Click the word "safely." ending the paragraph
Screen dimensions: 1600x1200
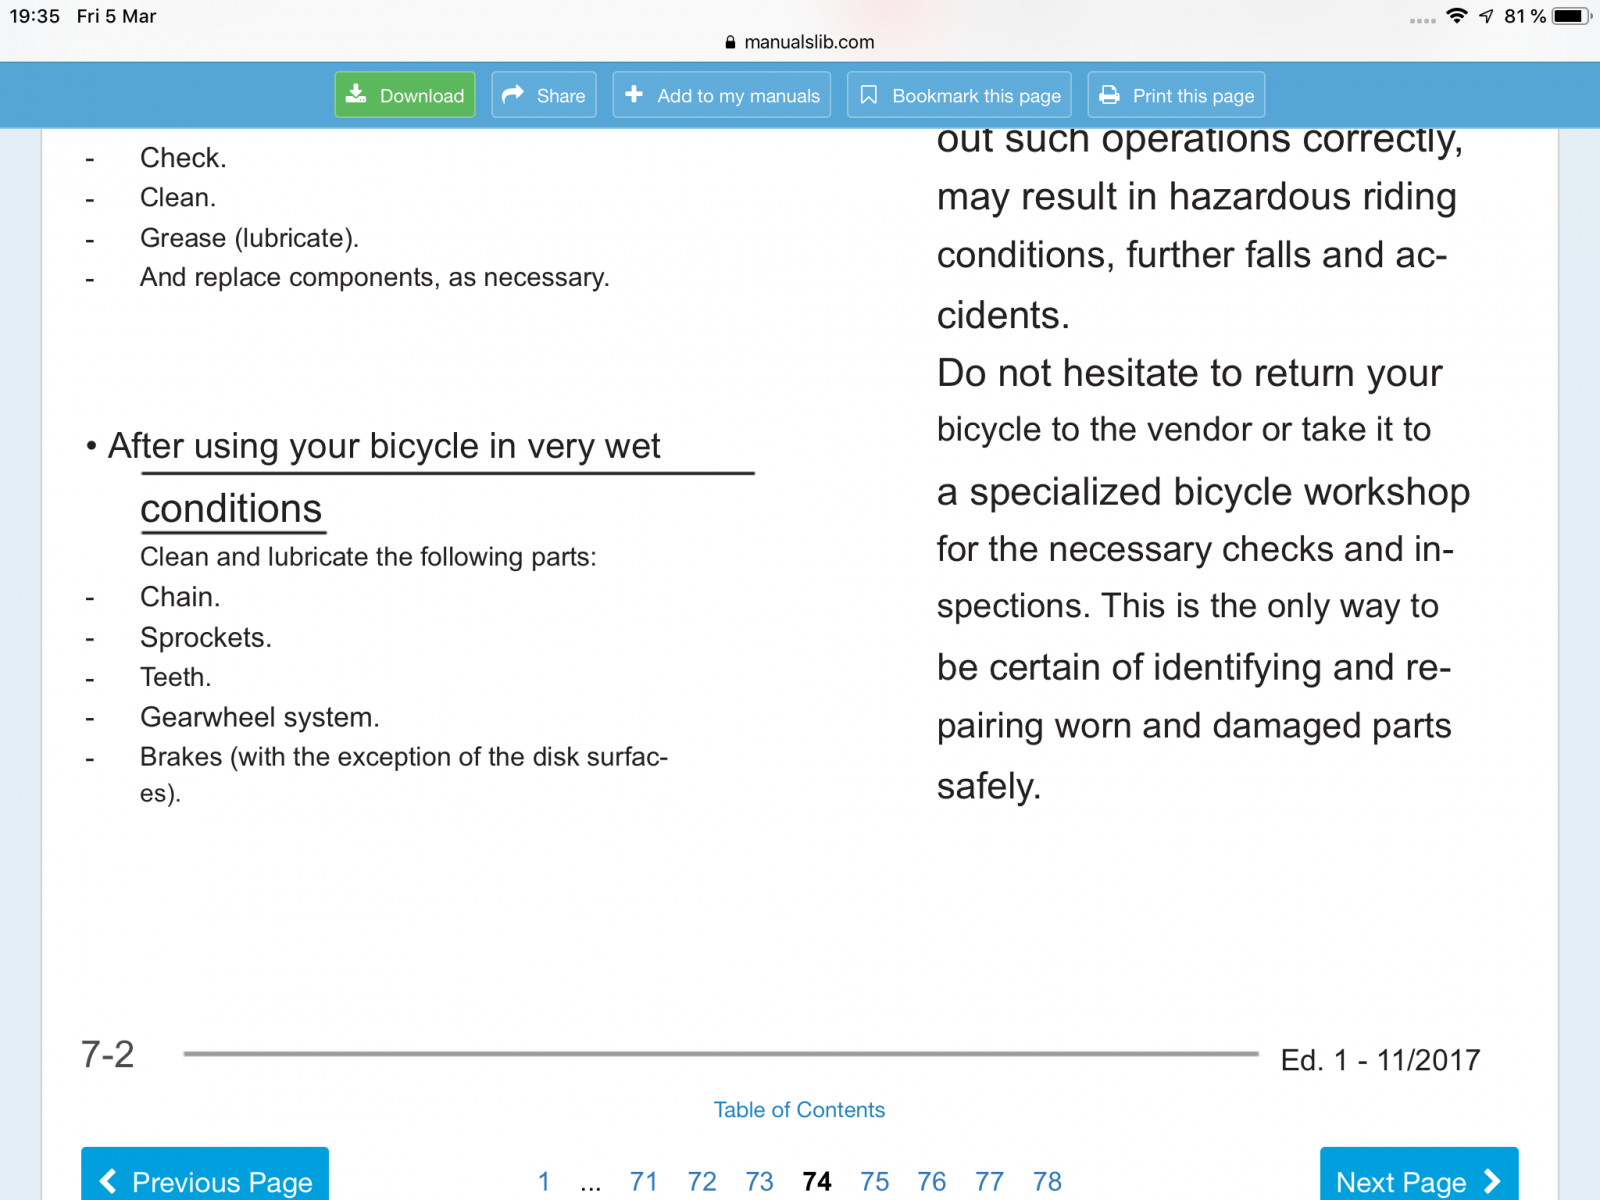(989, 786)
